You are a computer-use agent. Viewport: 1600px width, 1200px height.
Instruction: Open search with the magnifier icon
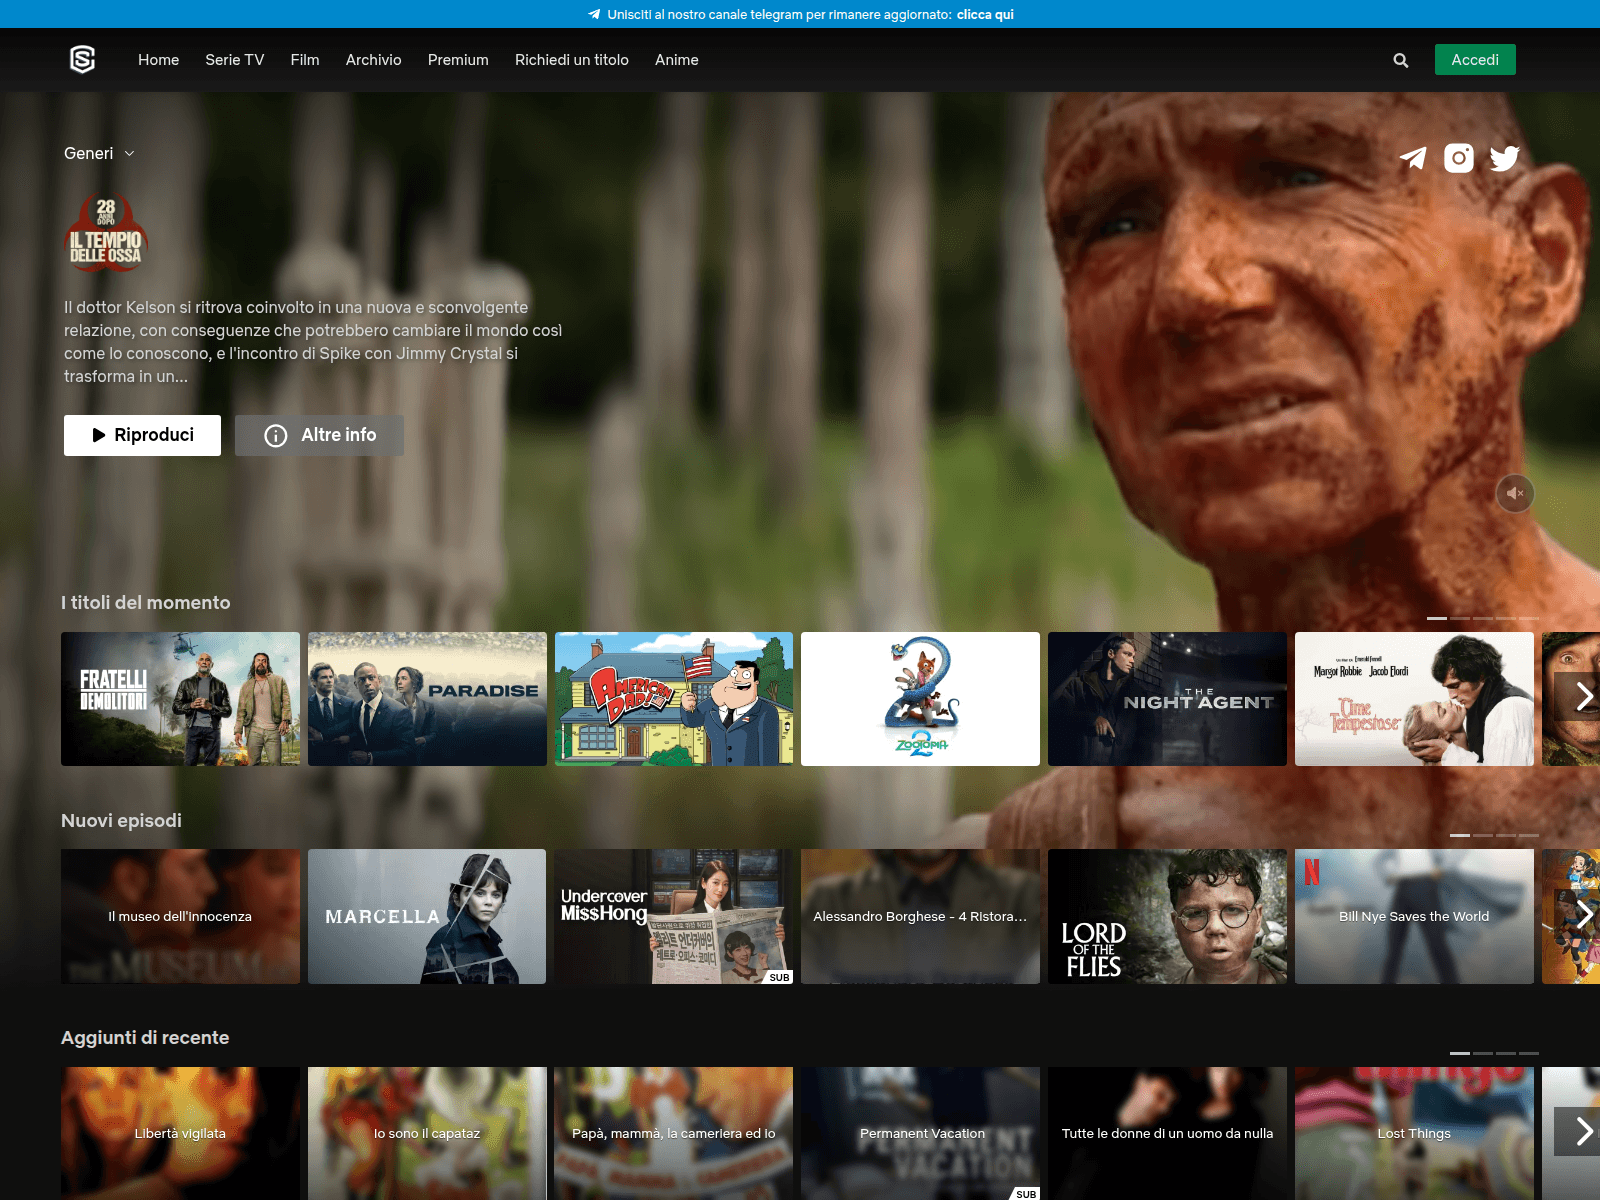coord(1400,60)
